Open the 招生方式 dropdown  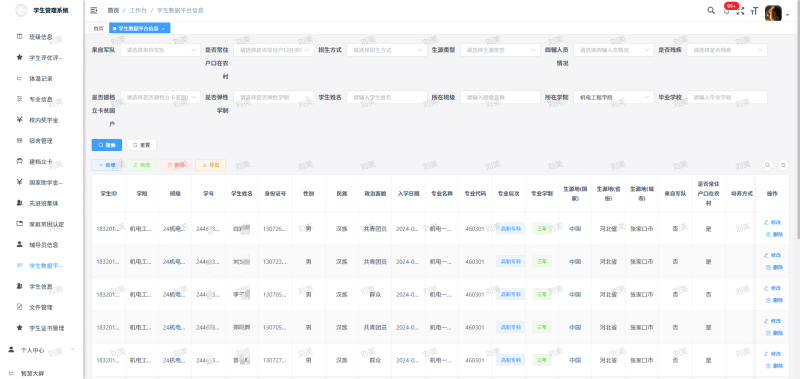[x=387, y=50]
